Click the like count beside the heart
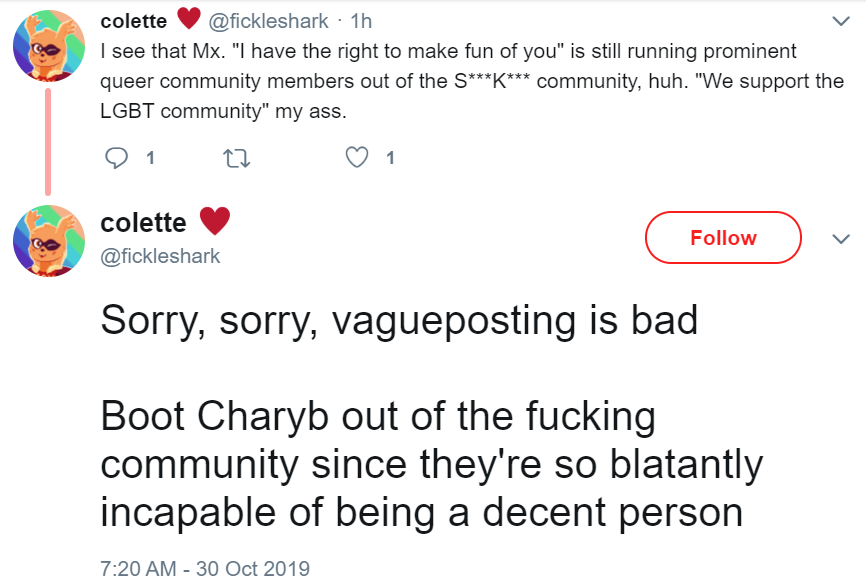866x587 pixels. point(389,157)
